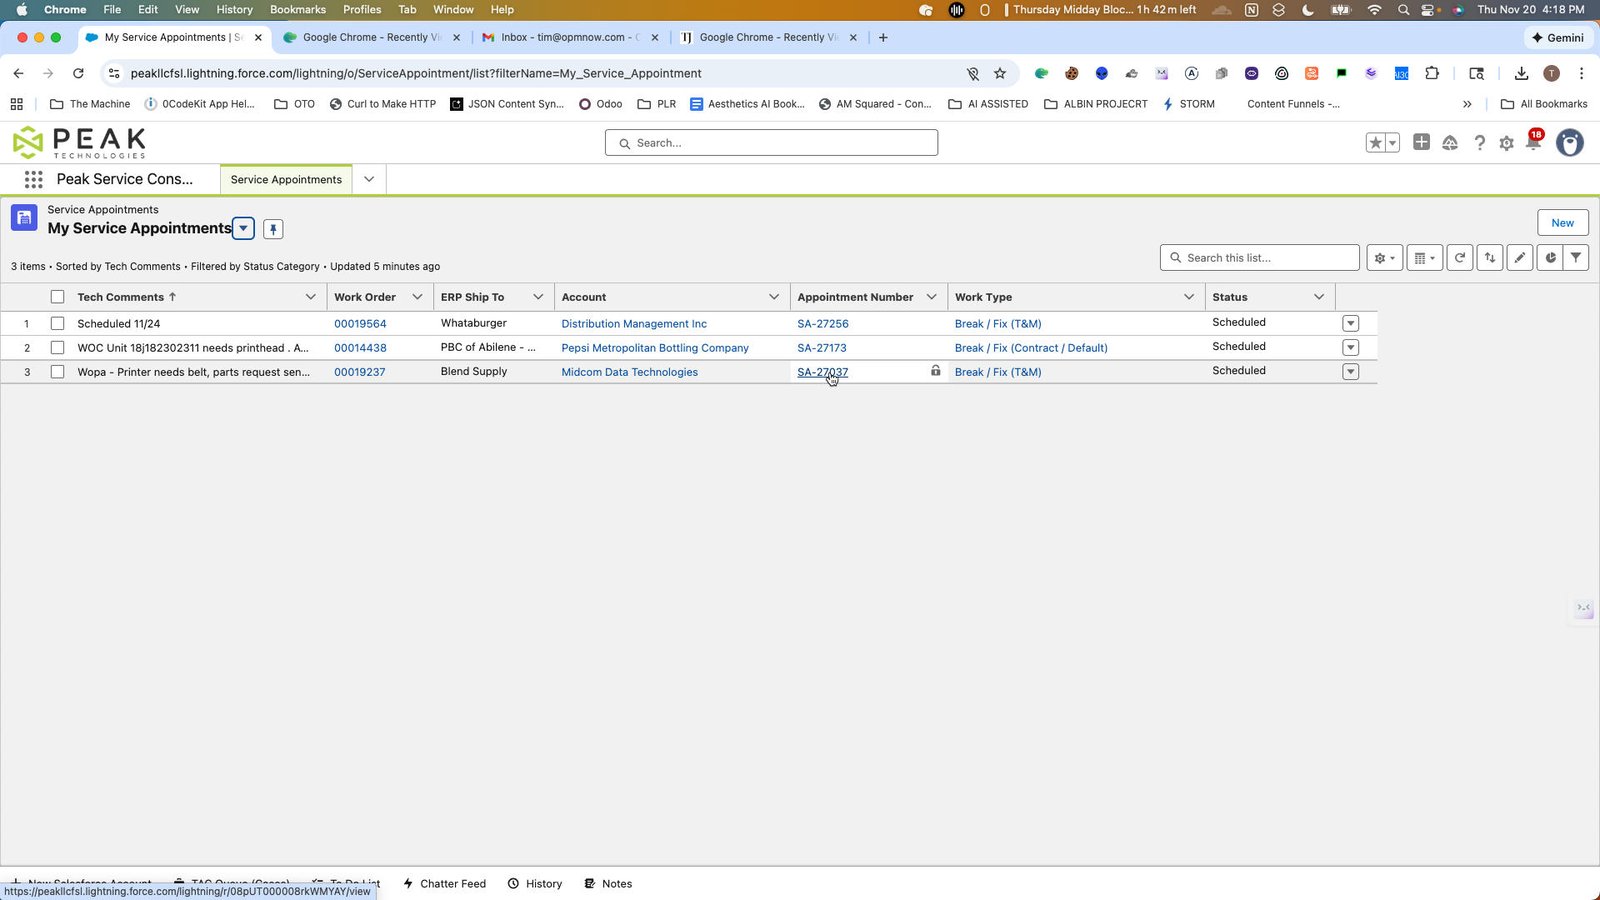
Task: Refresh the service appointments list
Action: [1460, 258]
